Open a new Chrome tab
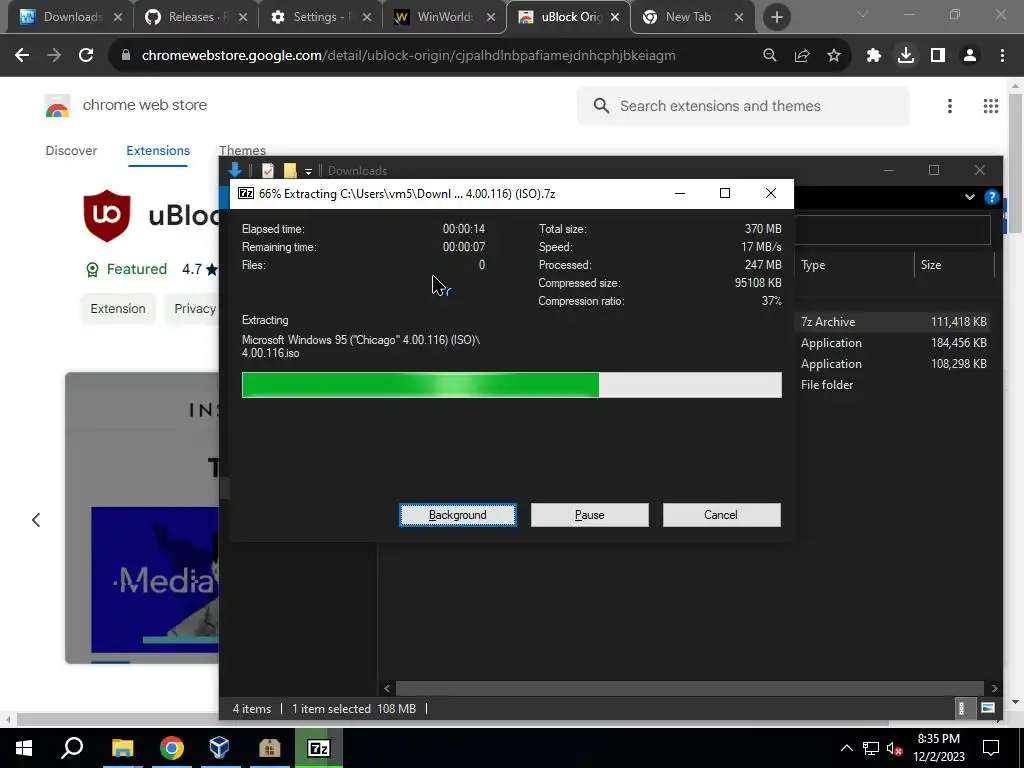This screenshot has height=768, width=1024. coord(776,17)
